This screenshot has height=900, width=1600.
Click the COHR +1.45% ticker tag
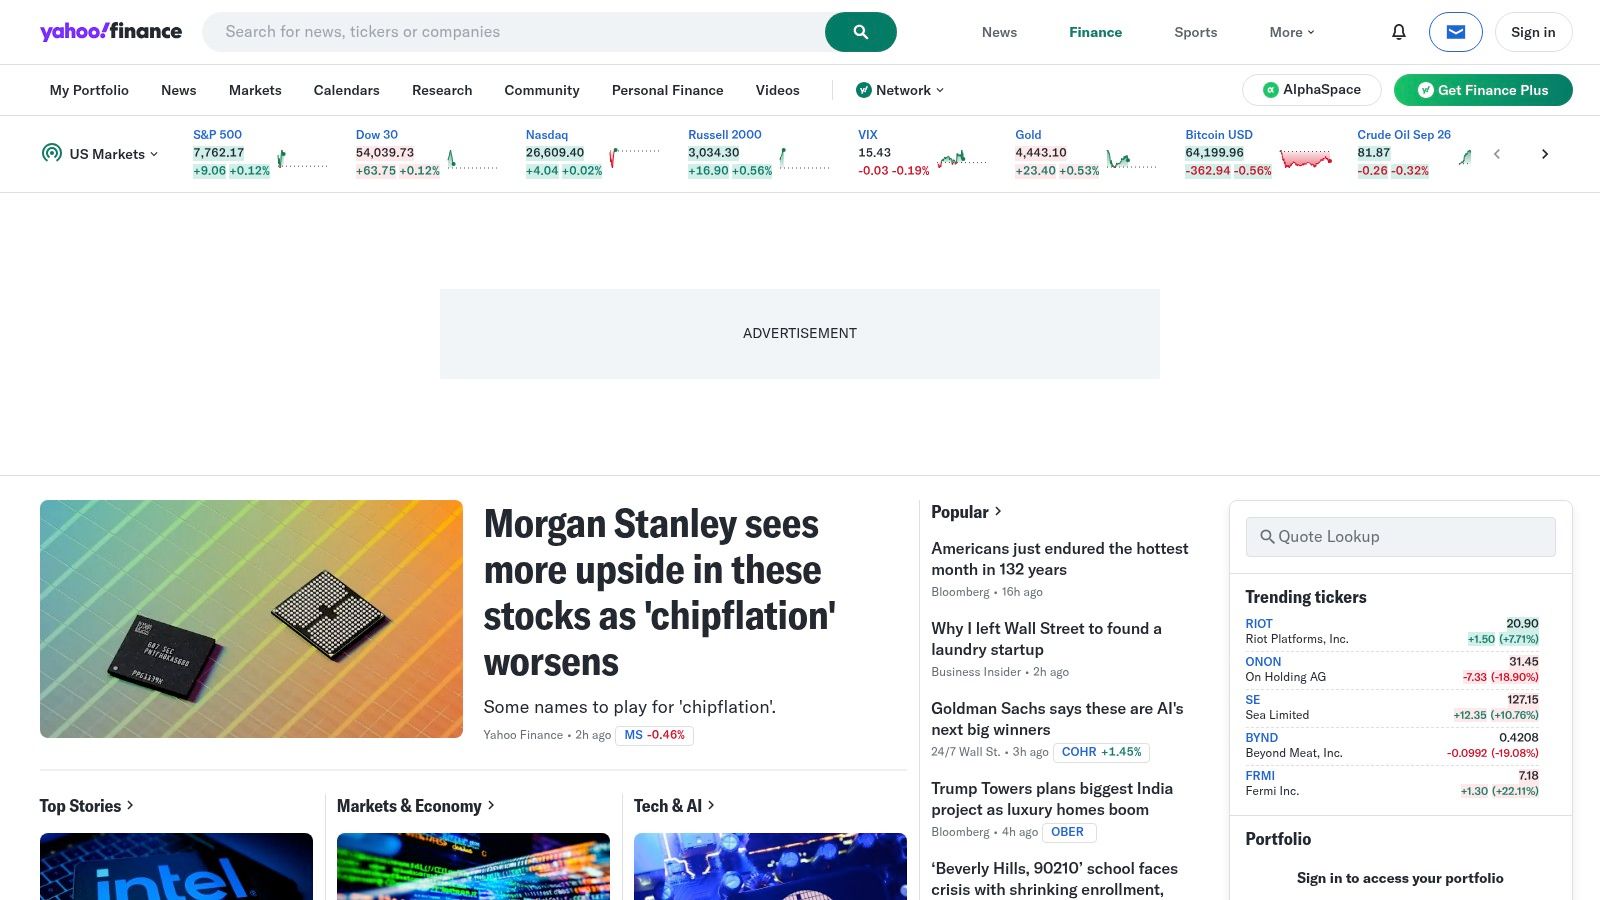(x=1101, y=752)
